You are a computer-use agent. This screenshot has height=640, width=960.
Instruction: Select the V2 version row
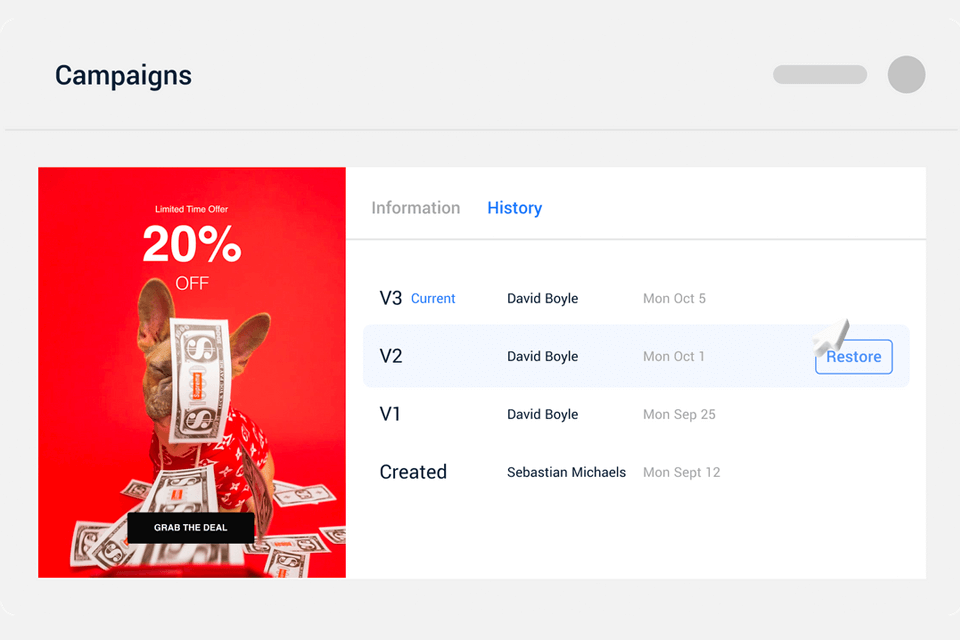[391, 356]
